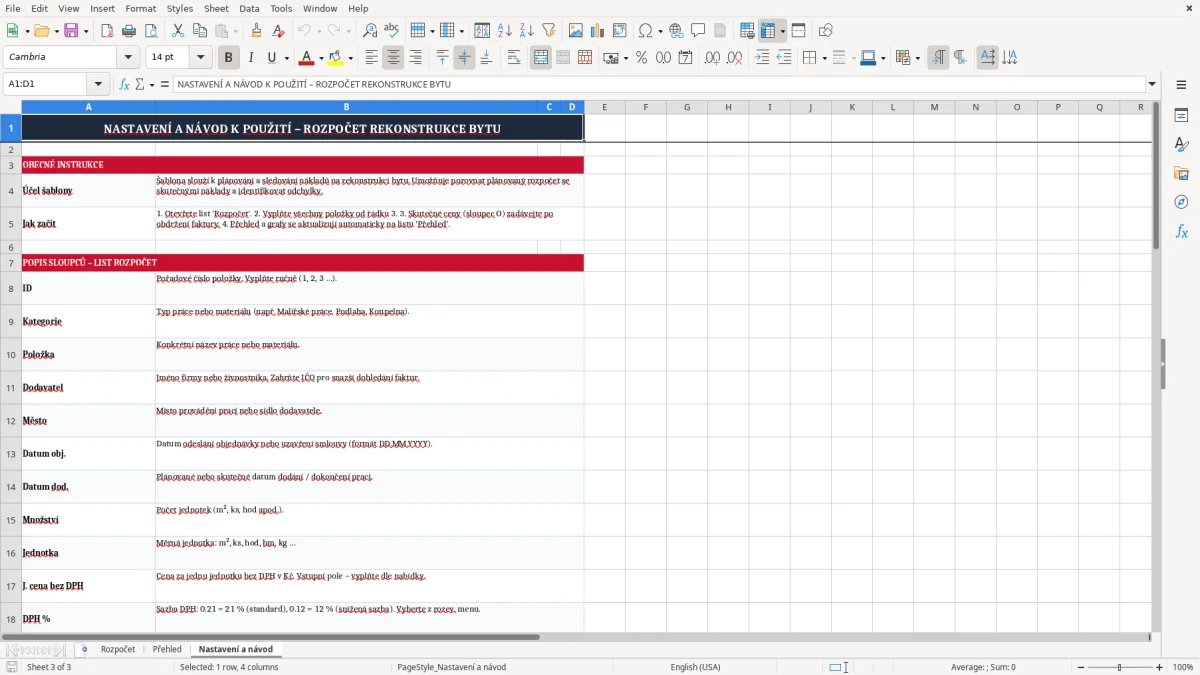Viewport: 1200px width, 675px height.
Task: Toggle Italic formatting
Action: (x=250, y=58)
